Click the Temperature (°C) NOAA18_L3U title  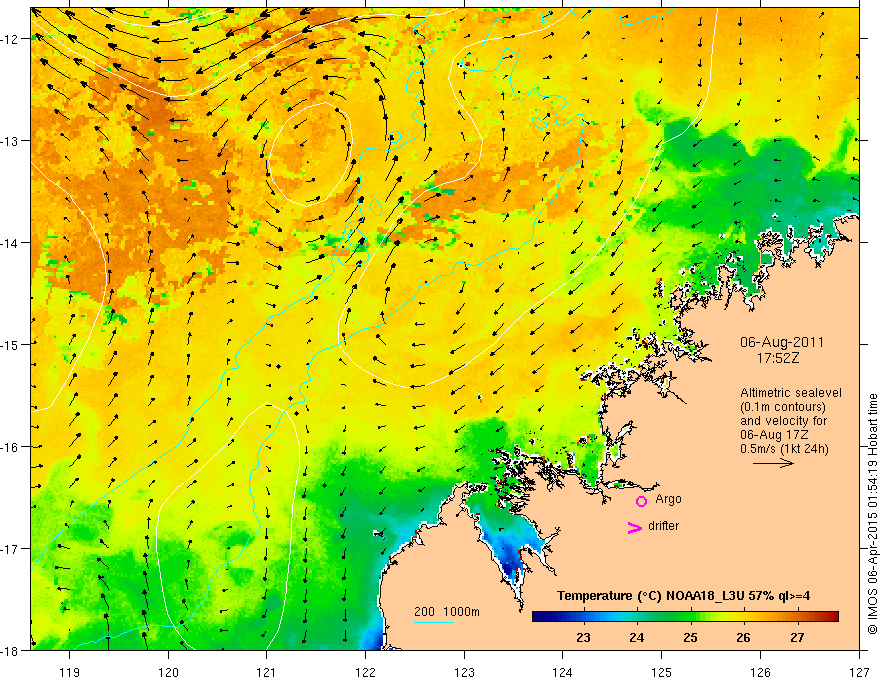tap(683, 596)
